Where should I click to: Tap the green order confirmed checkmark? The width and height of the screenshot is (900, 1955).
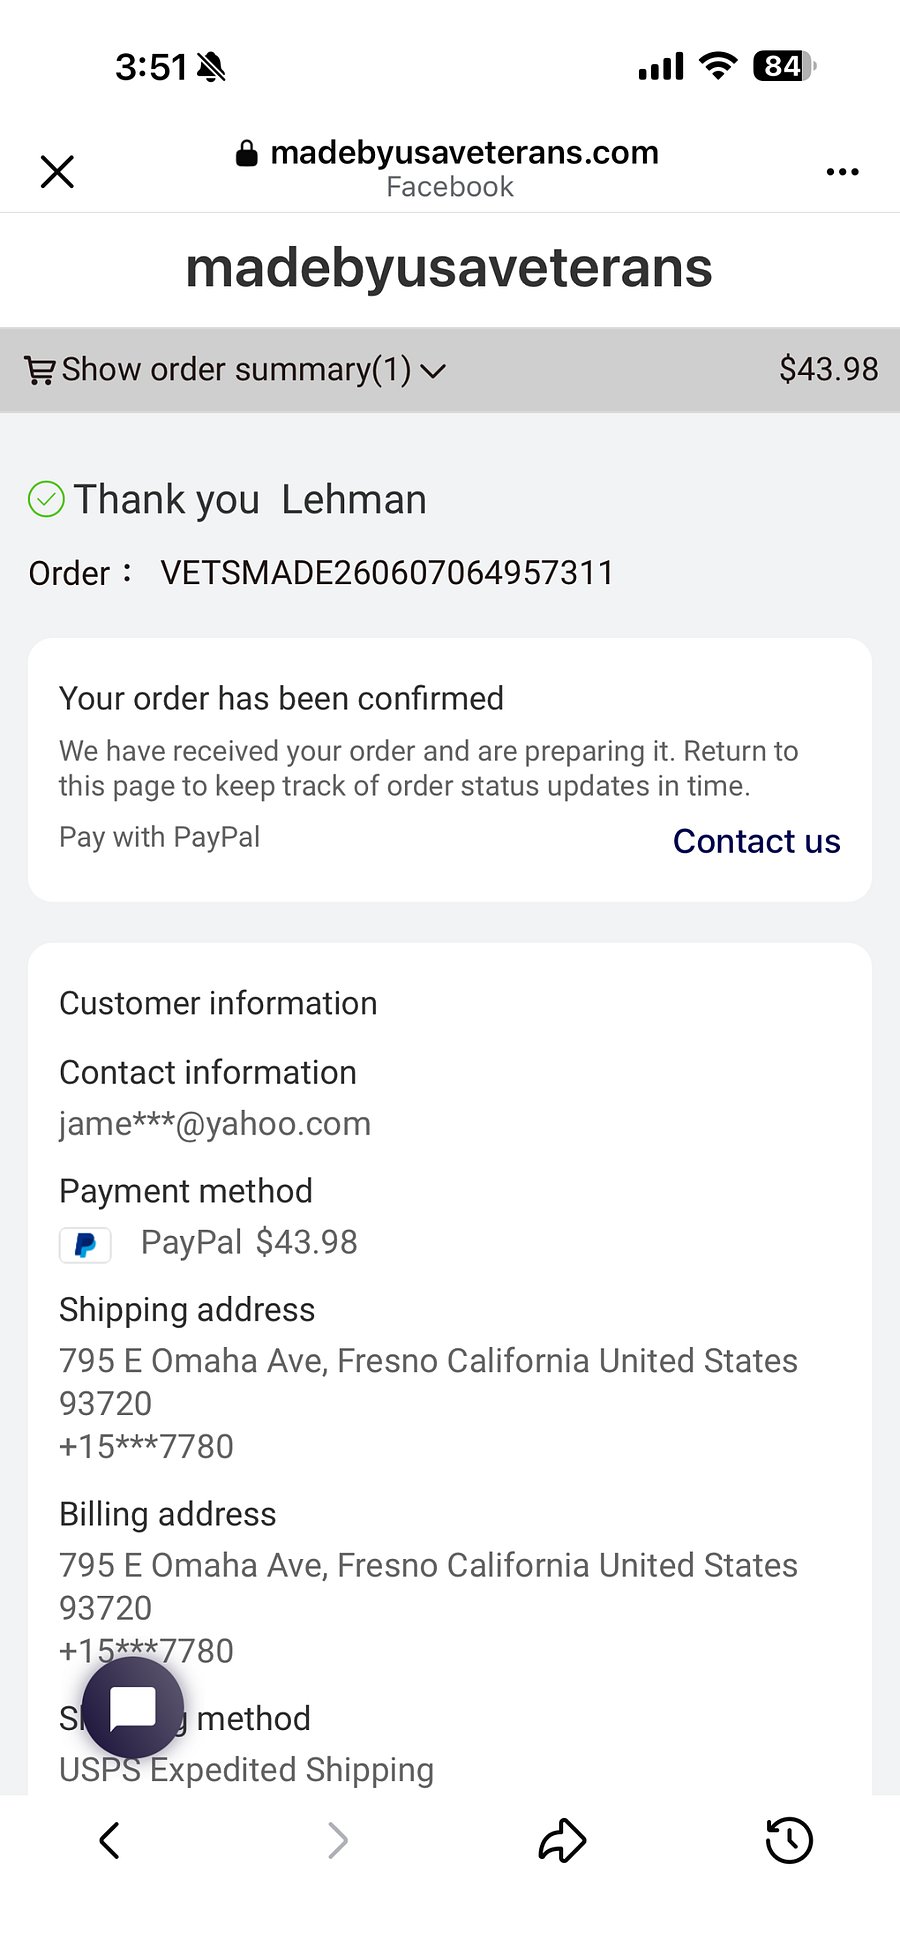46,499
